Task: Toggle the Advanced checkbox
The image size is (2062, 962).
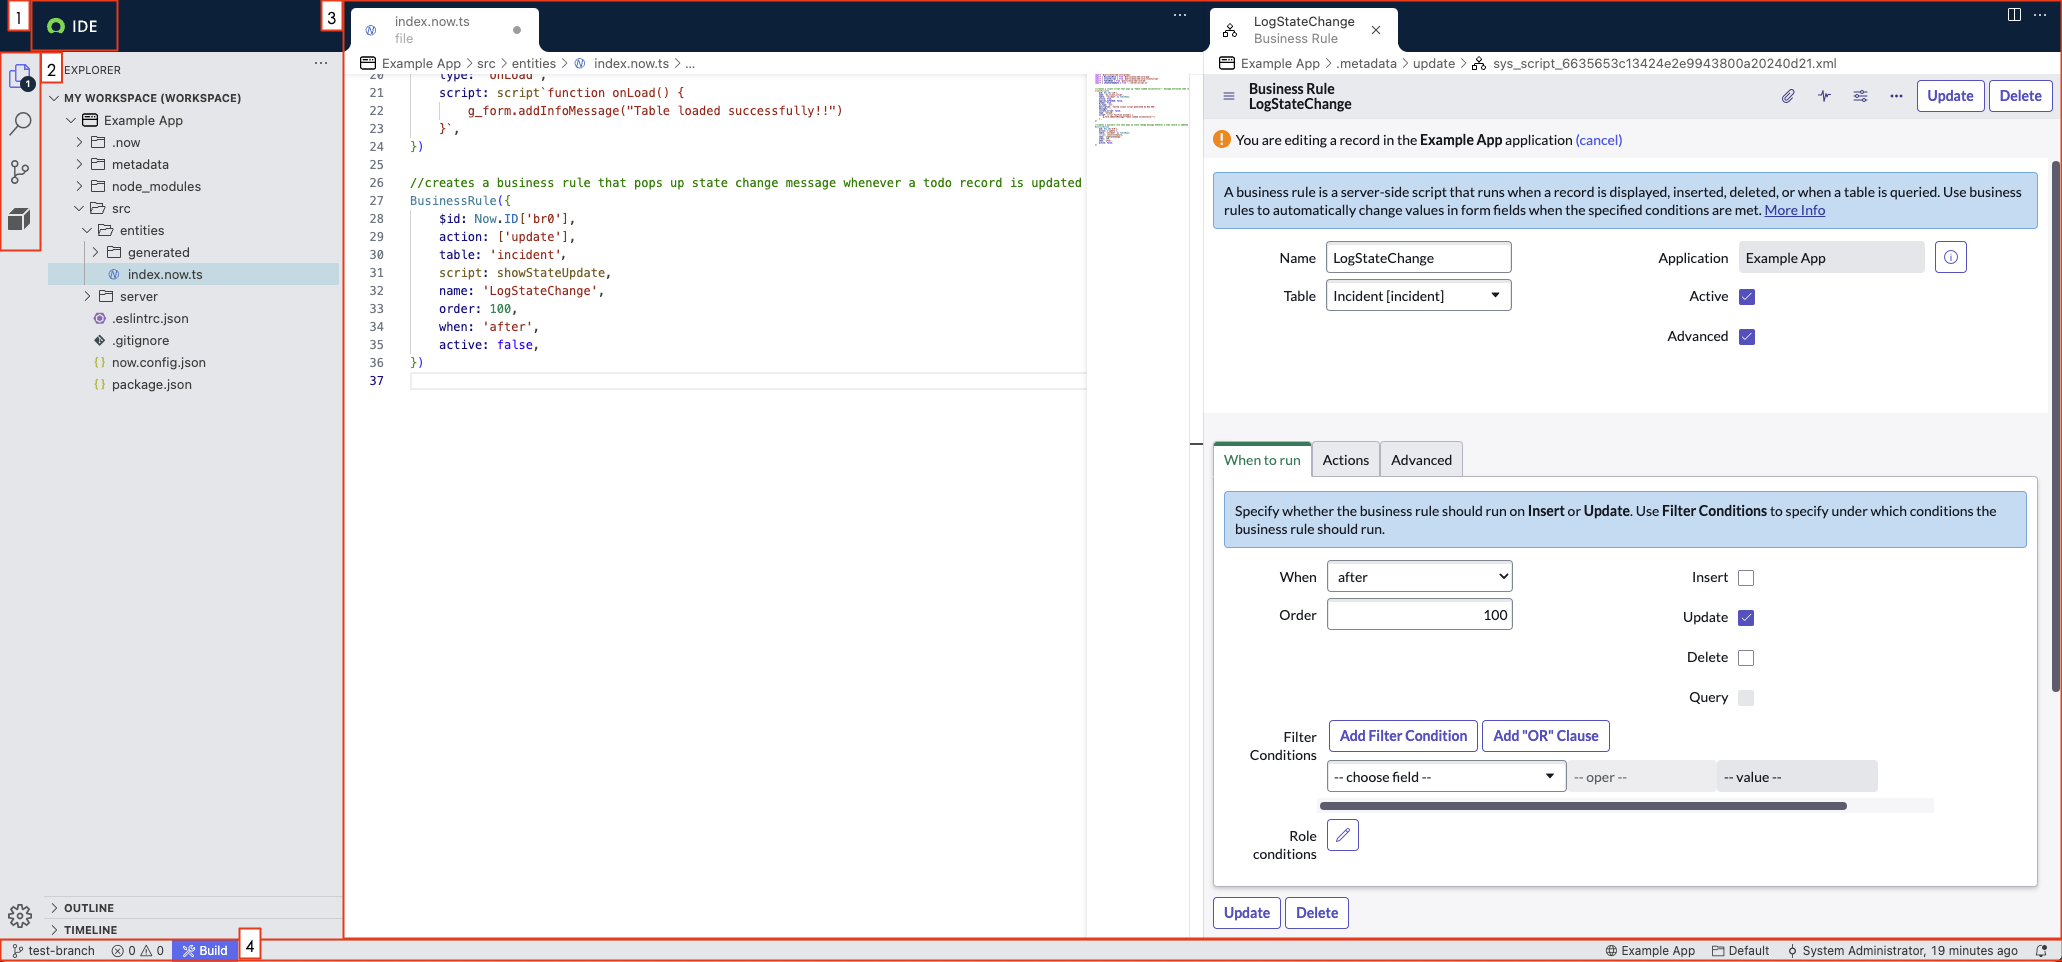Action: tap(1747, 337)
